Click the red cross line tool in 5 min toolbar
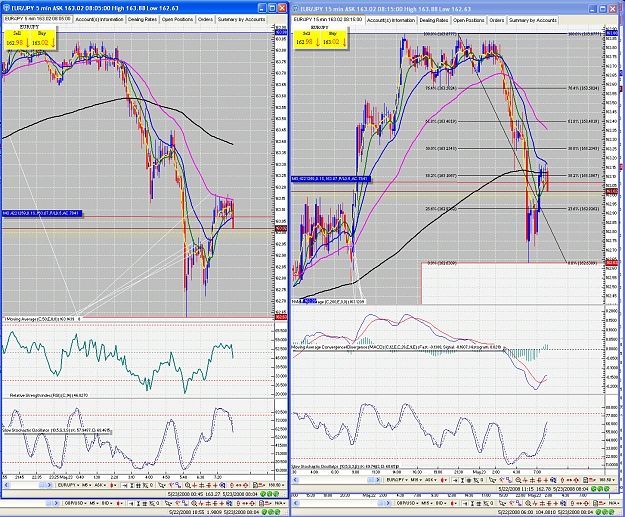 click(x=195, y=485)
